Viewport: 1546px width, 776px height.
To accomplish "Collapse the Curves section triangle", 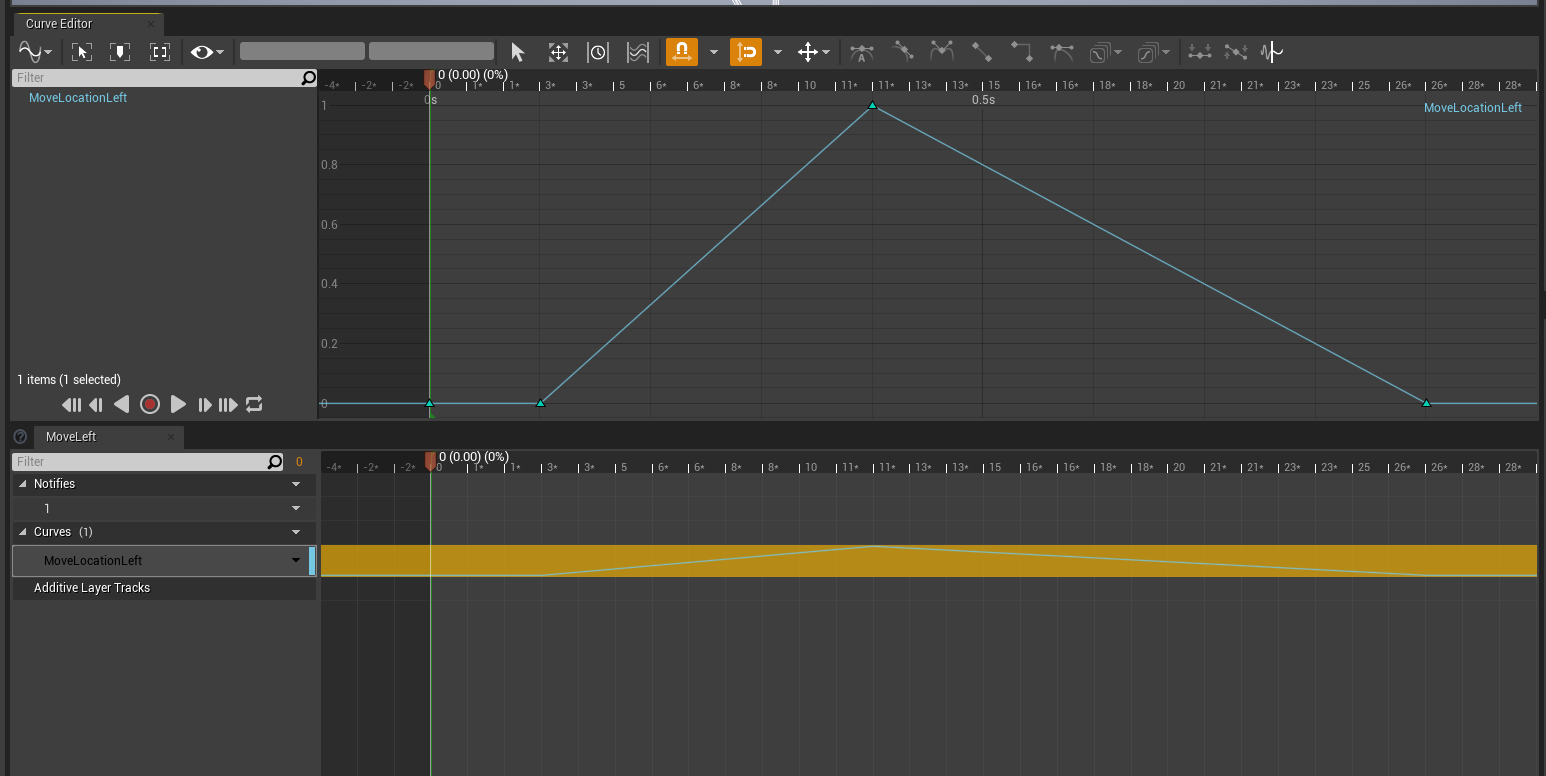I will pos(23,532).
